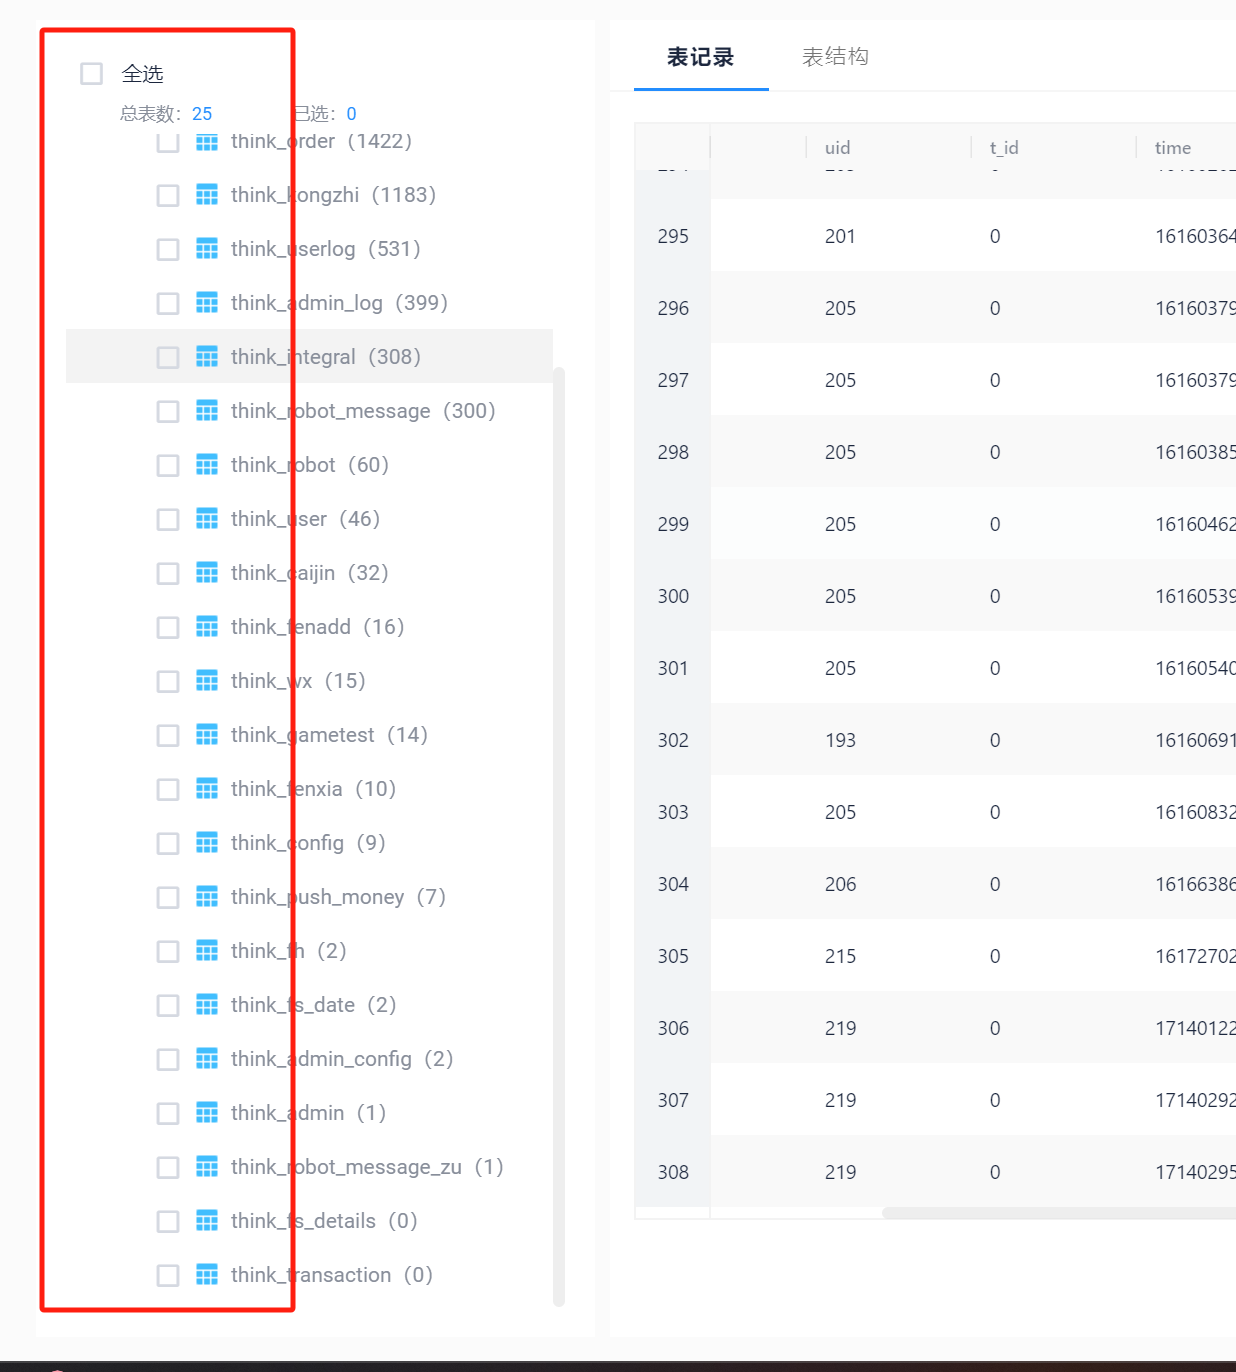
Task: Tick the checkbox for think_integral
Action: click(x=168, y=357)
